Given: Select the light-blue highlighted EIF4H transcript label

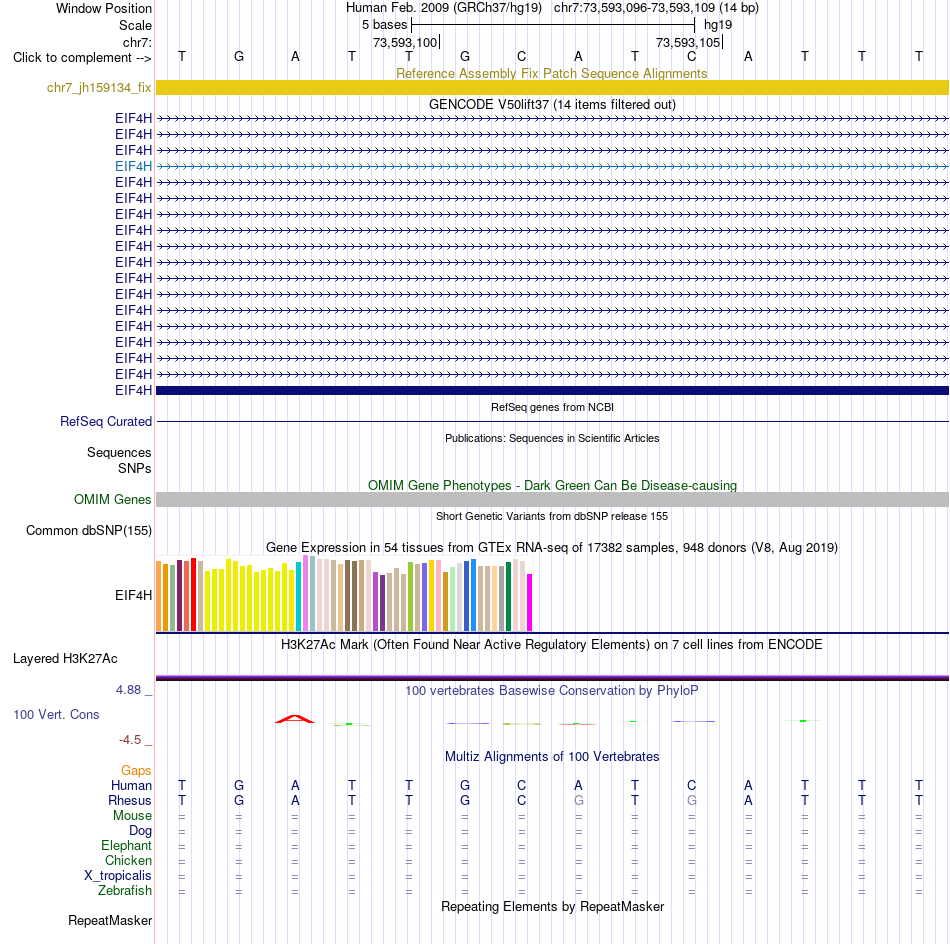Looking at the screenshot, I should coord(133,166).
